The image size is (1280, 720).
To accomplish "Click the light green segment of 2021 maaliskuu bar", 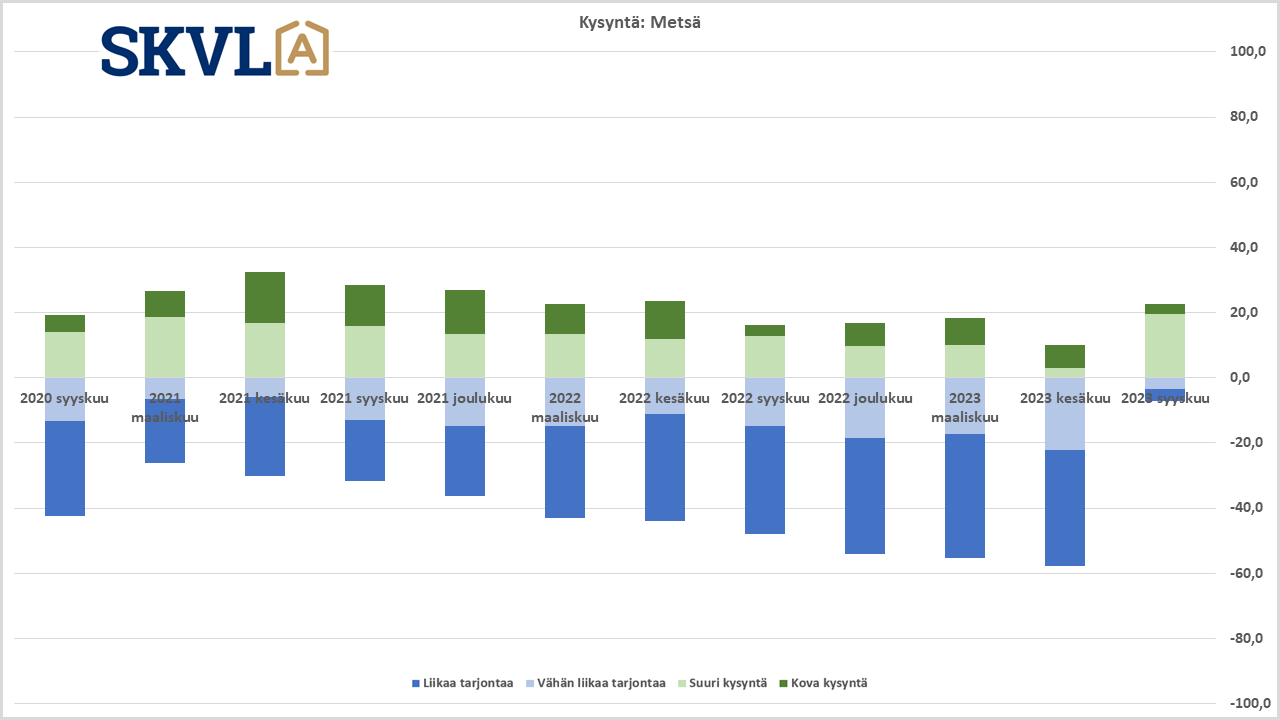I will (165, 347).
